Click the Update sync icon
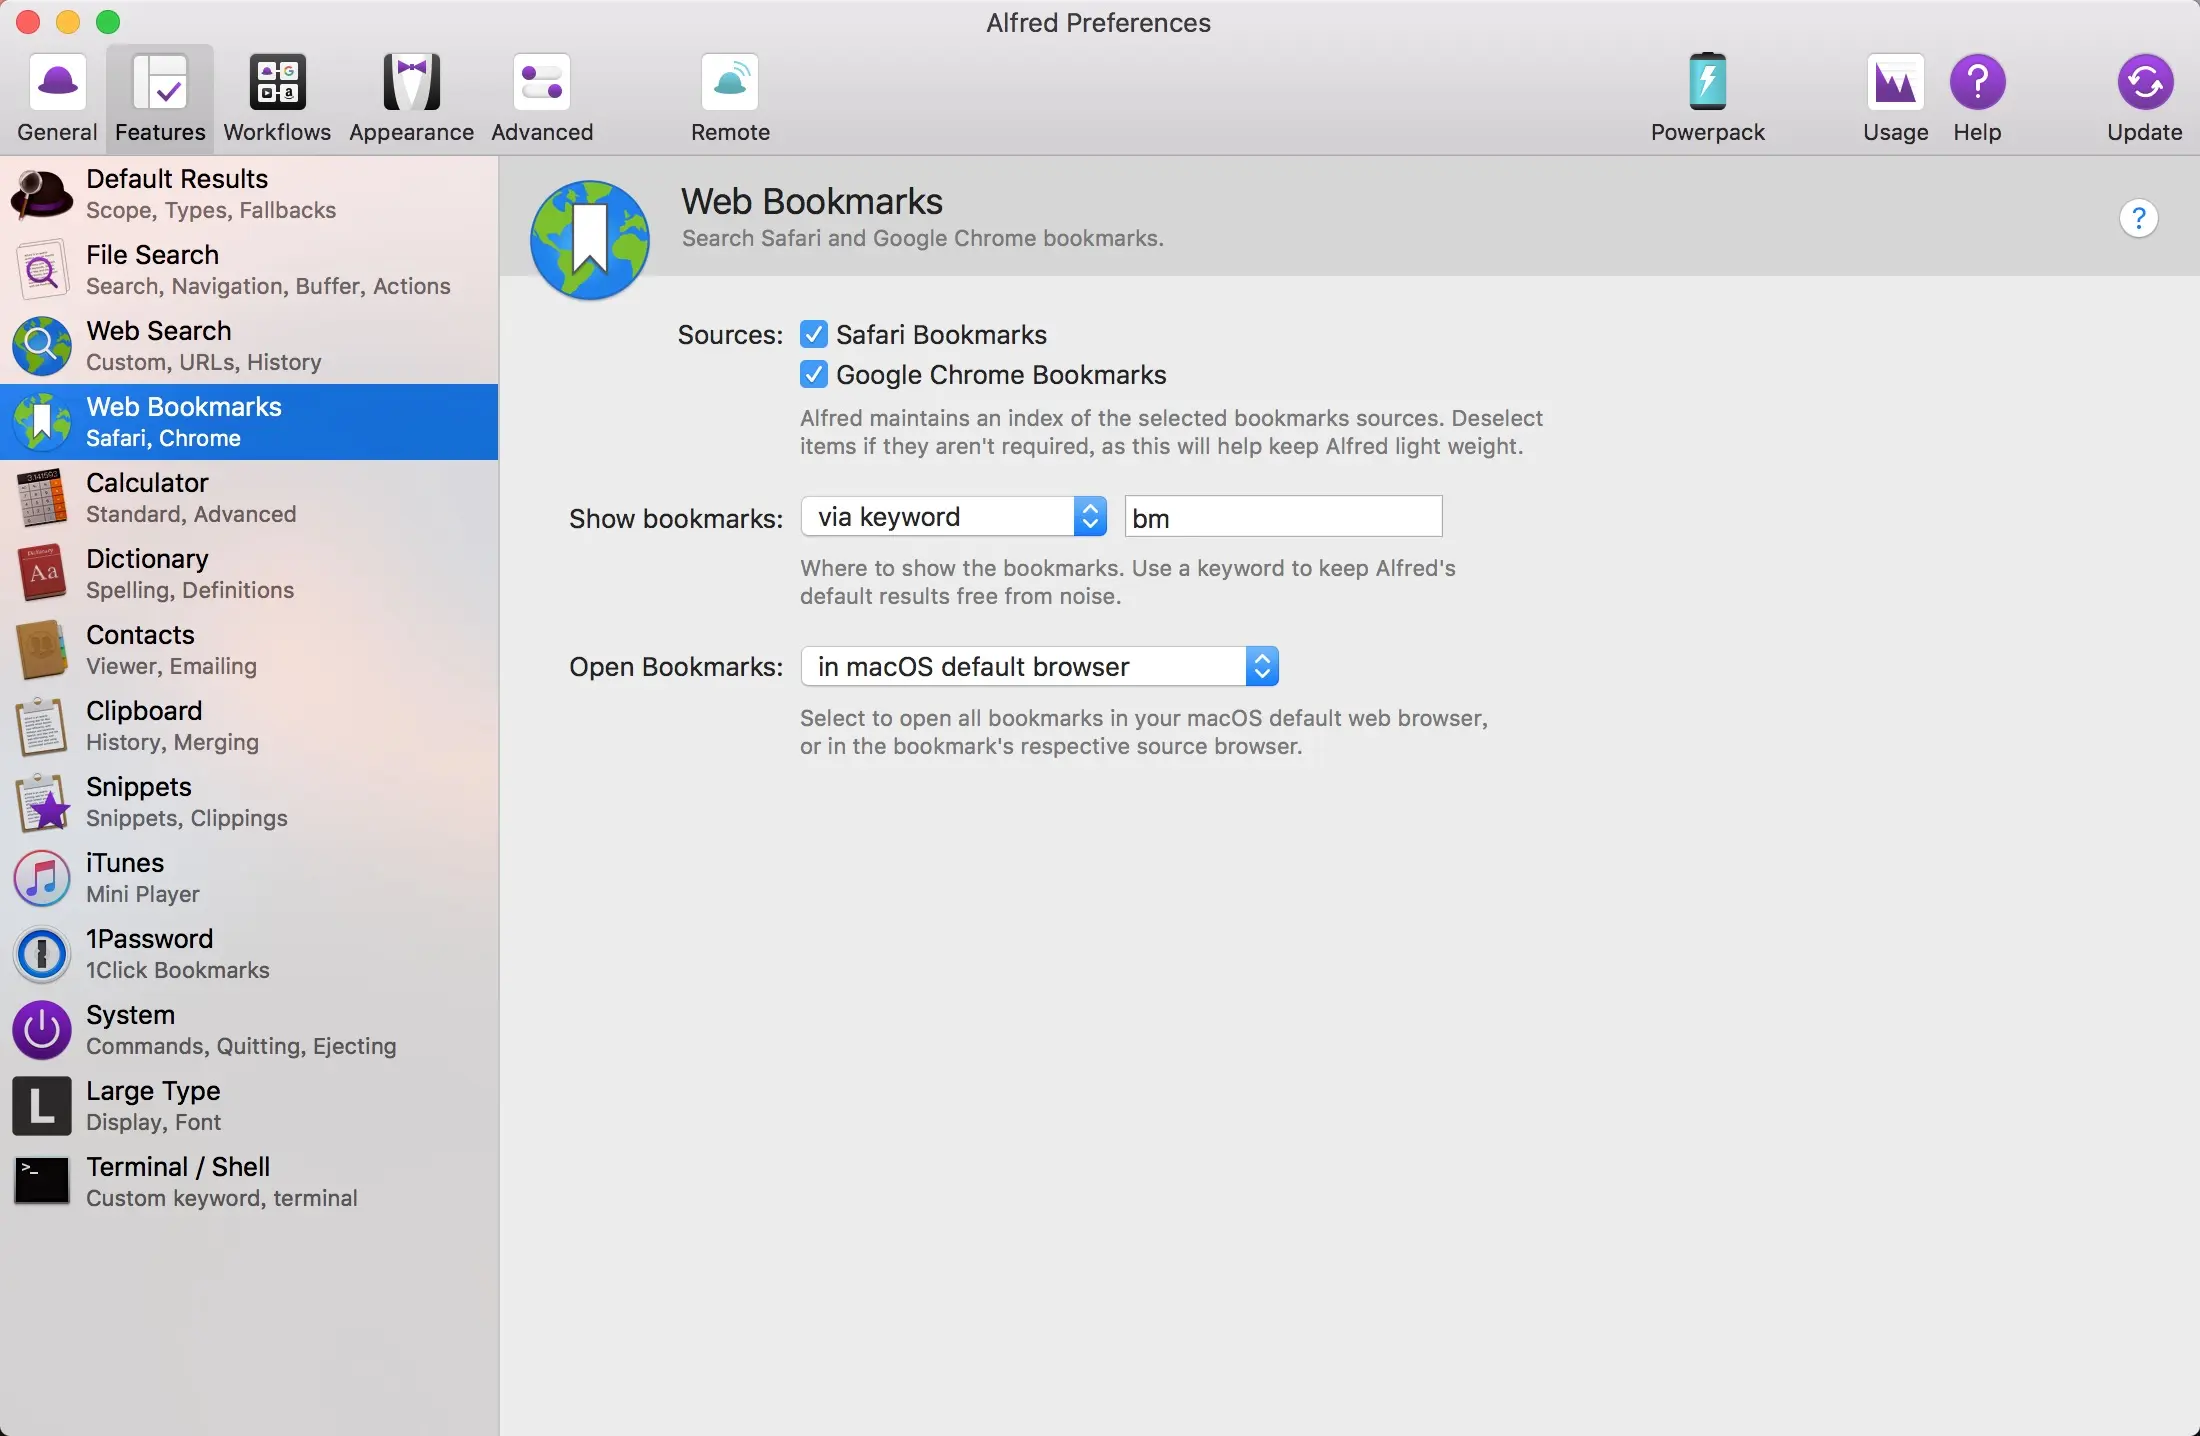Screen dimensions: 2200x1436 (2144, 83)
